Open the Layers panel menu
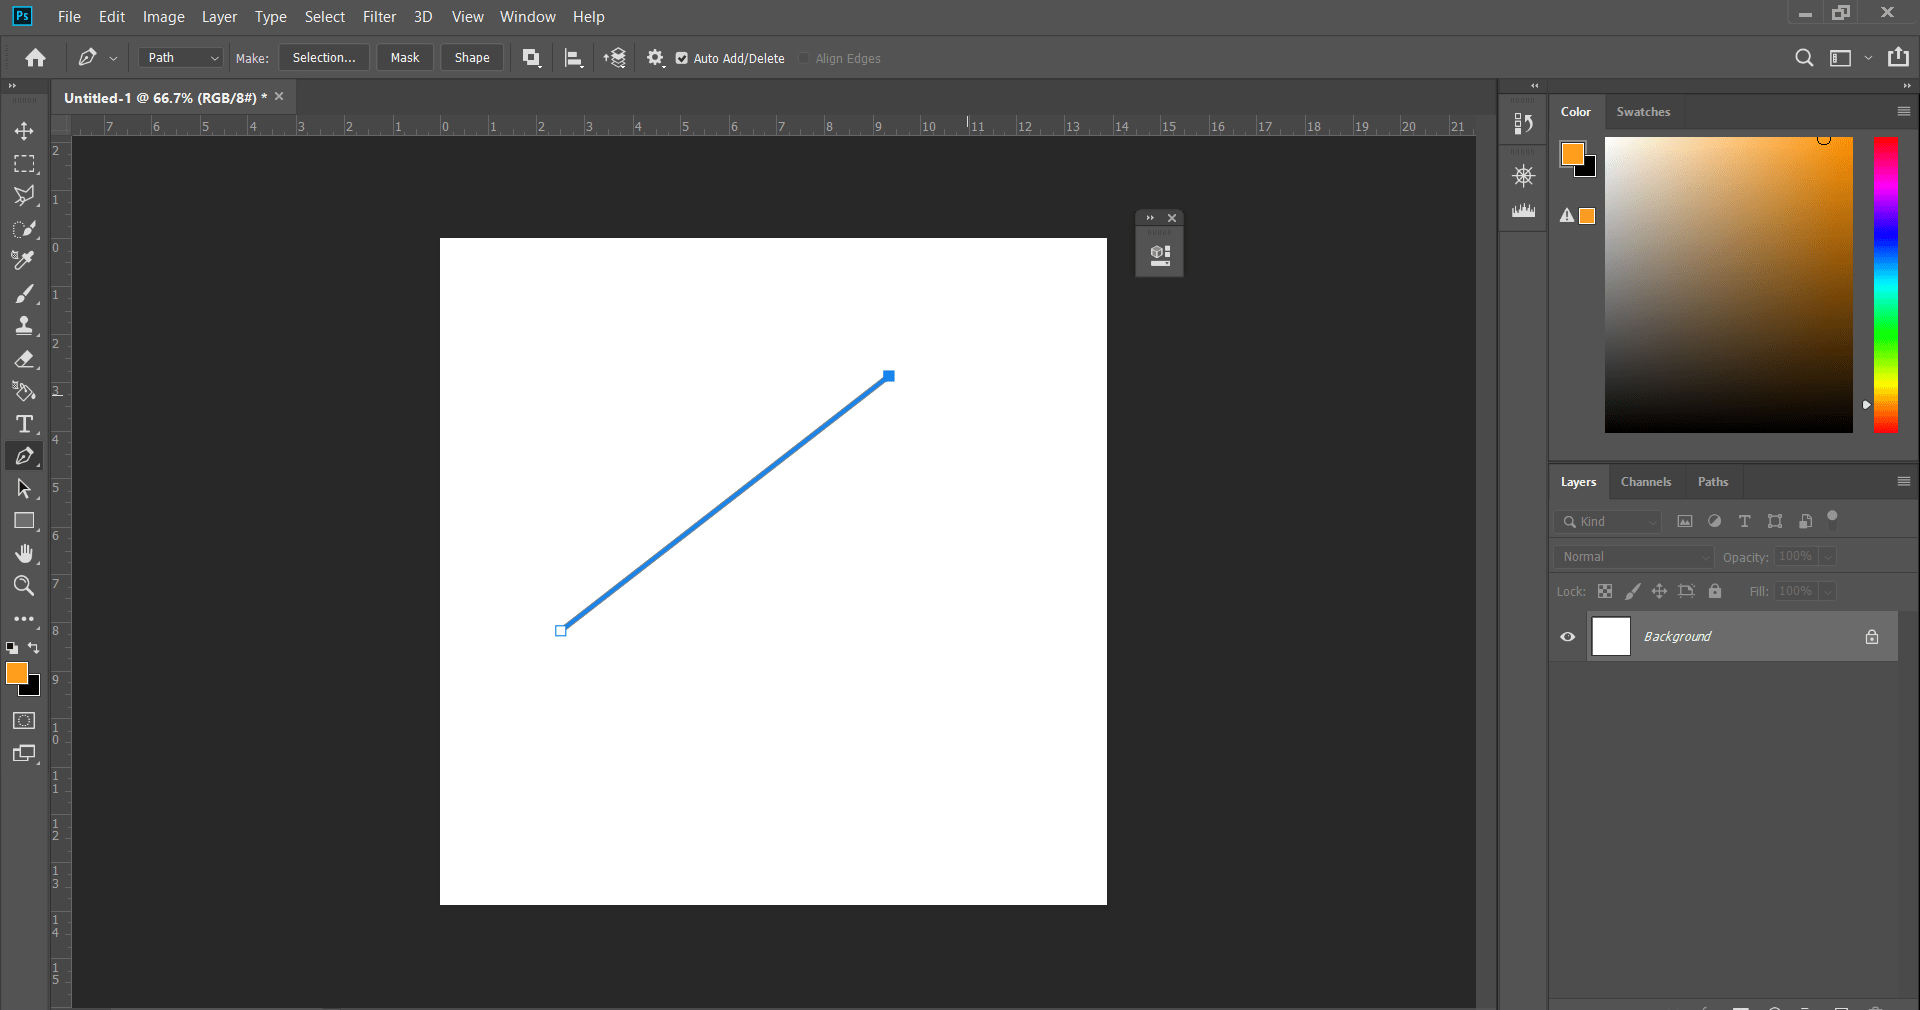 click(x=1904, y=481)
